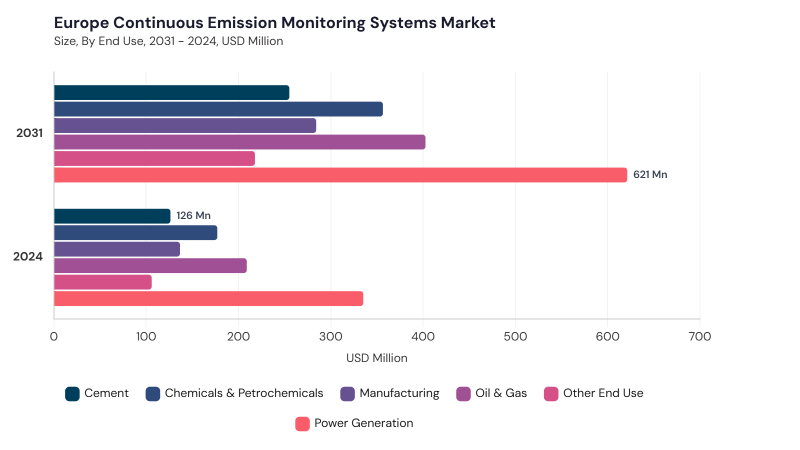This screenshot has width=800, height=450.
Task: Select the 2024 Other End Use bar
Action: [103, 282]
